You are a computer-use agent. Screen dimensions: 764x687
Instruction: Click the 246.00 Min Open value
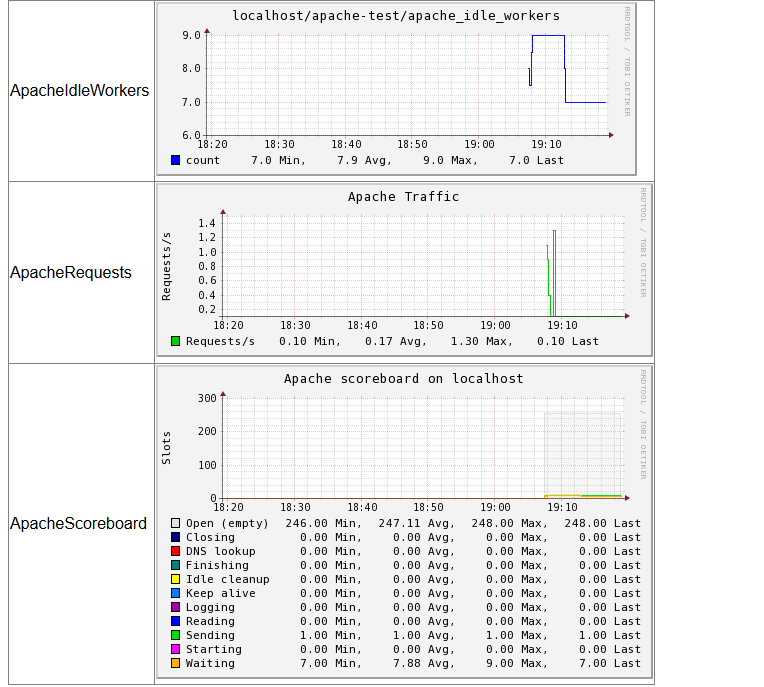pos(324,524)
